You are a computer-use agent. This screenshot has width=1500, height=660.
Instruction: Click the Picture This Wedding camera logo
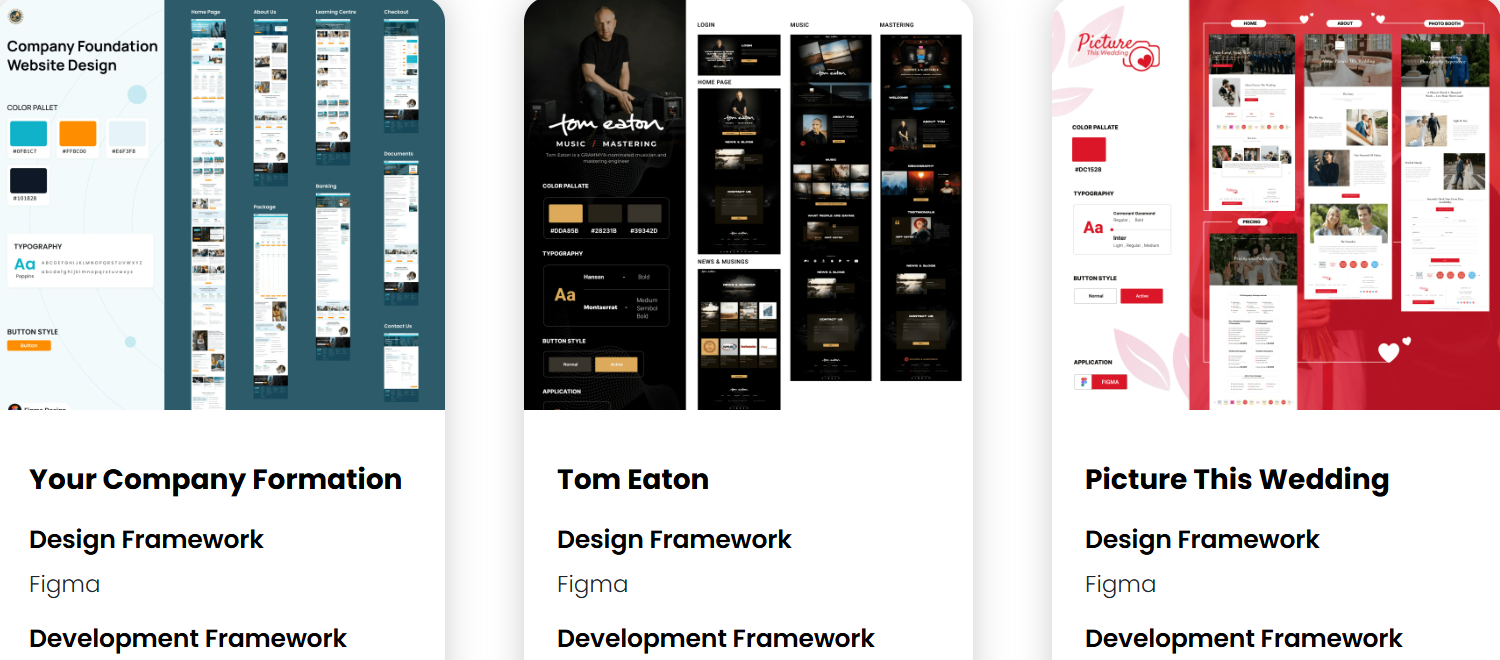coord(1118,50)
